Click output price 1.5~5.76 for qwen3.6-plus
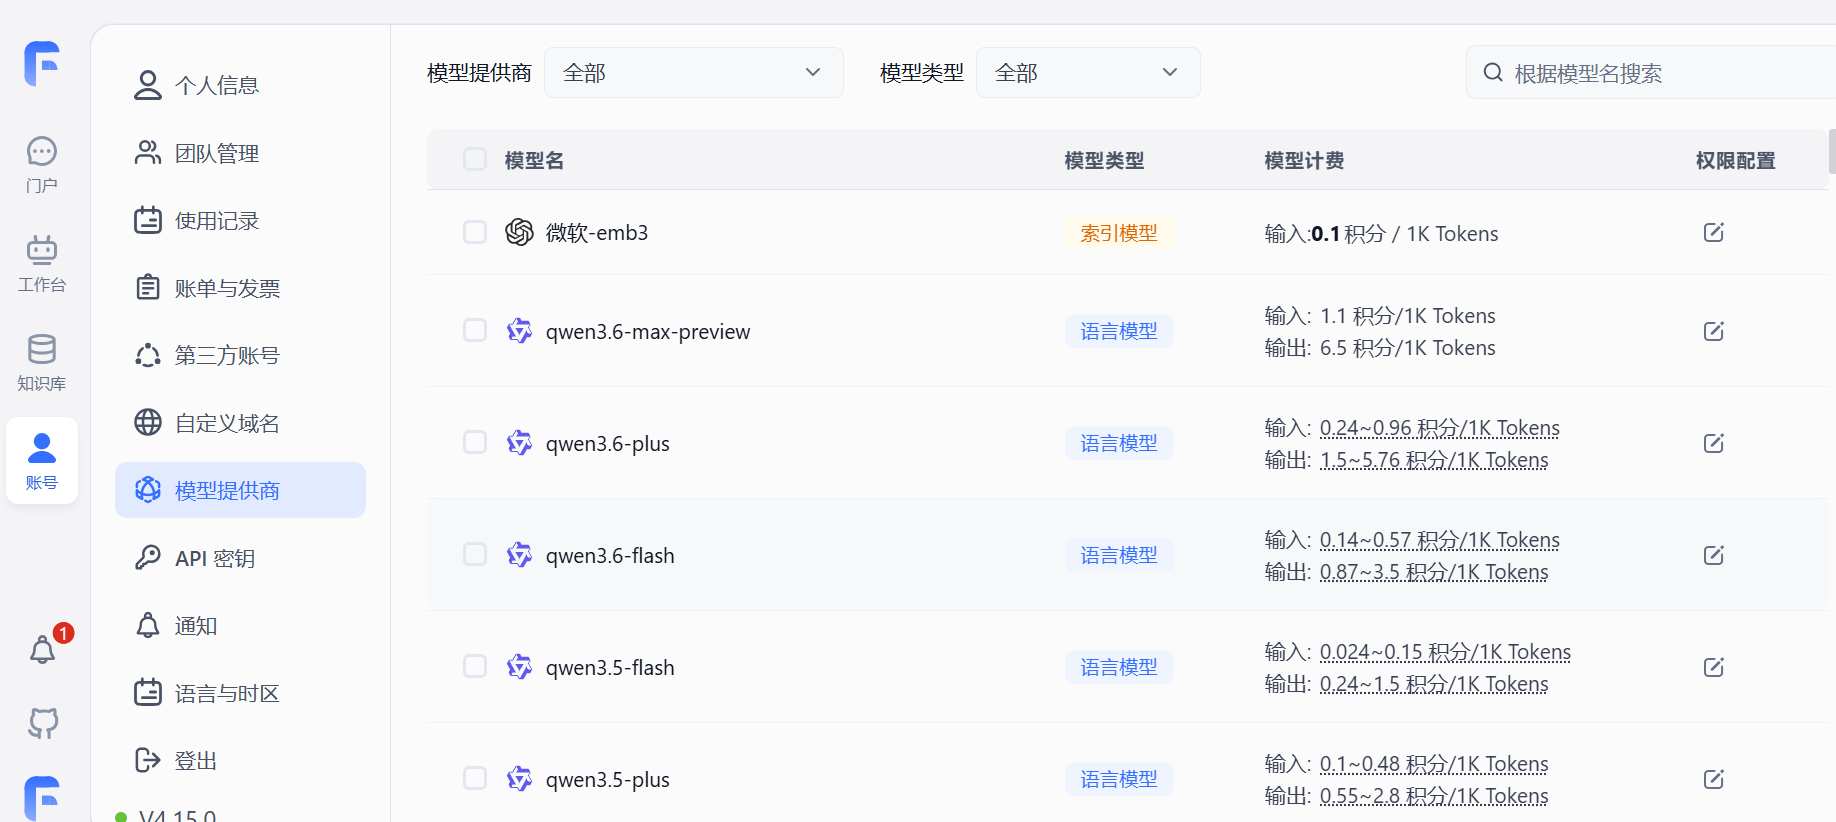This screenshot has height=822, width=1836. point(1434,460)
